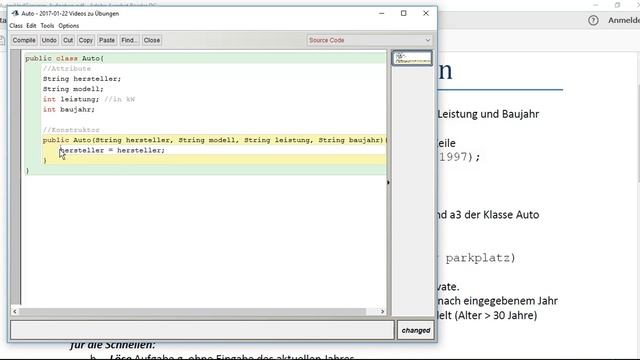Click 'Leistung und Baujahr' text in background document

488,114
